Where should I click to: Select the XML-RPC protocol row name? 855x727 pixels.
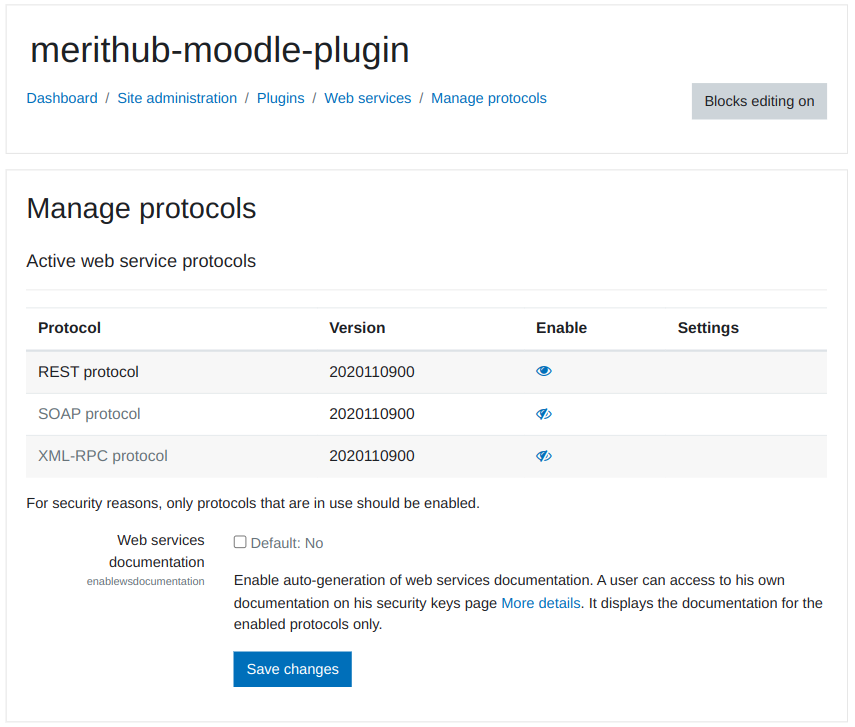[103, 456]
